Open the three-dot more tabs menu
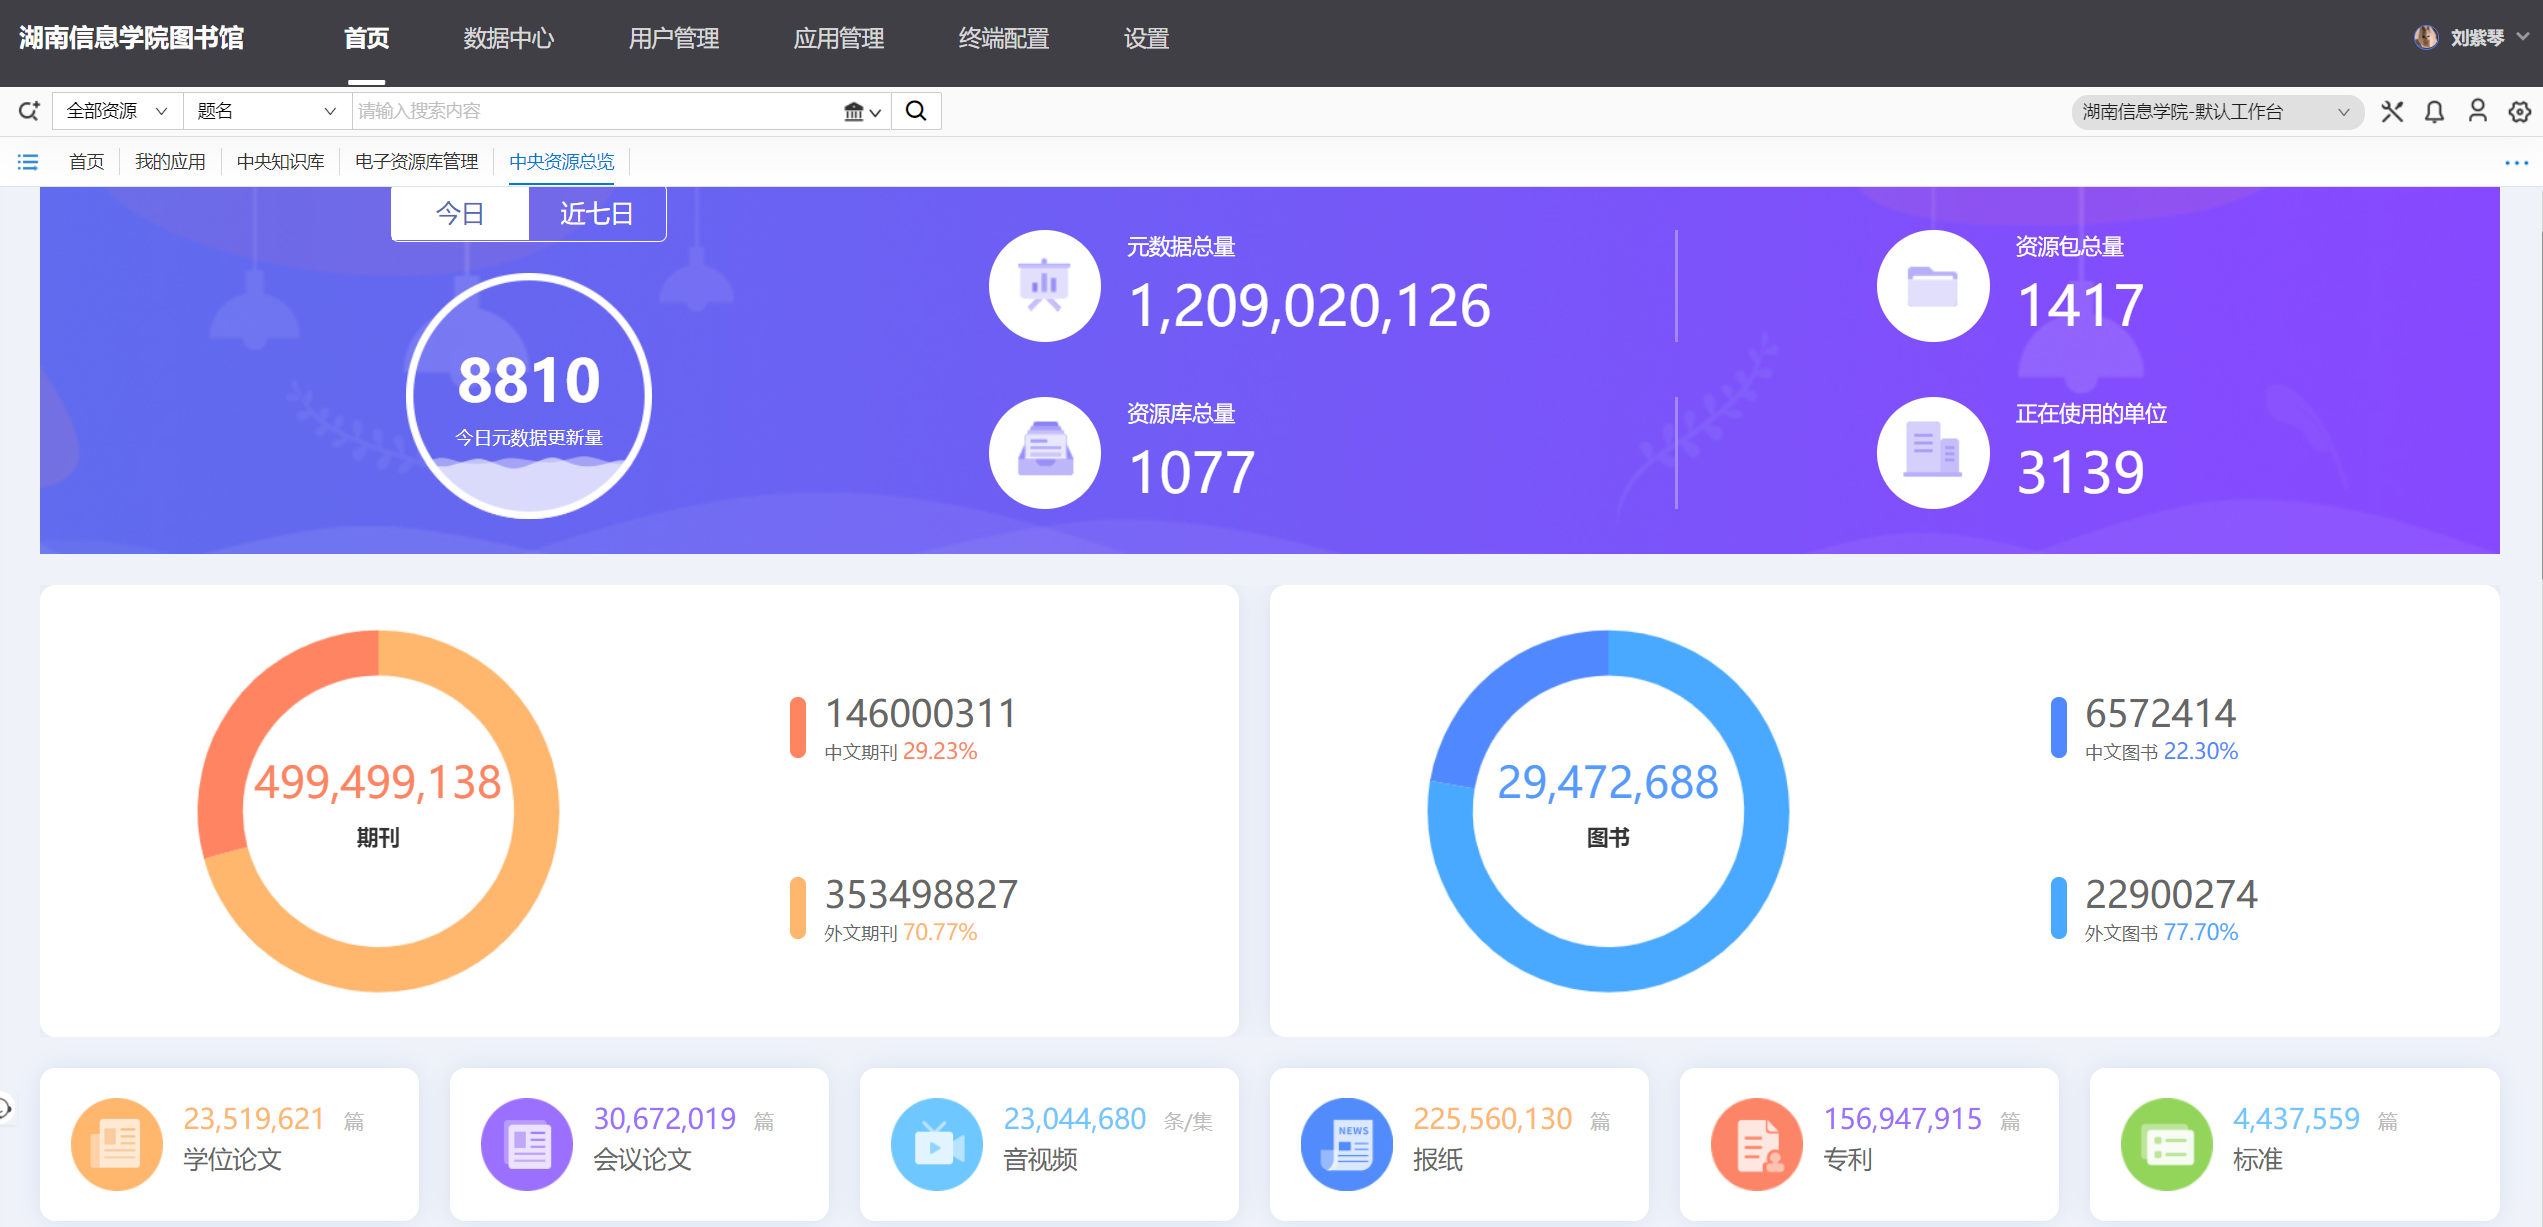This screenshot has width=2543, height=1227. [x=2516, y=163]
